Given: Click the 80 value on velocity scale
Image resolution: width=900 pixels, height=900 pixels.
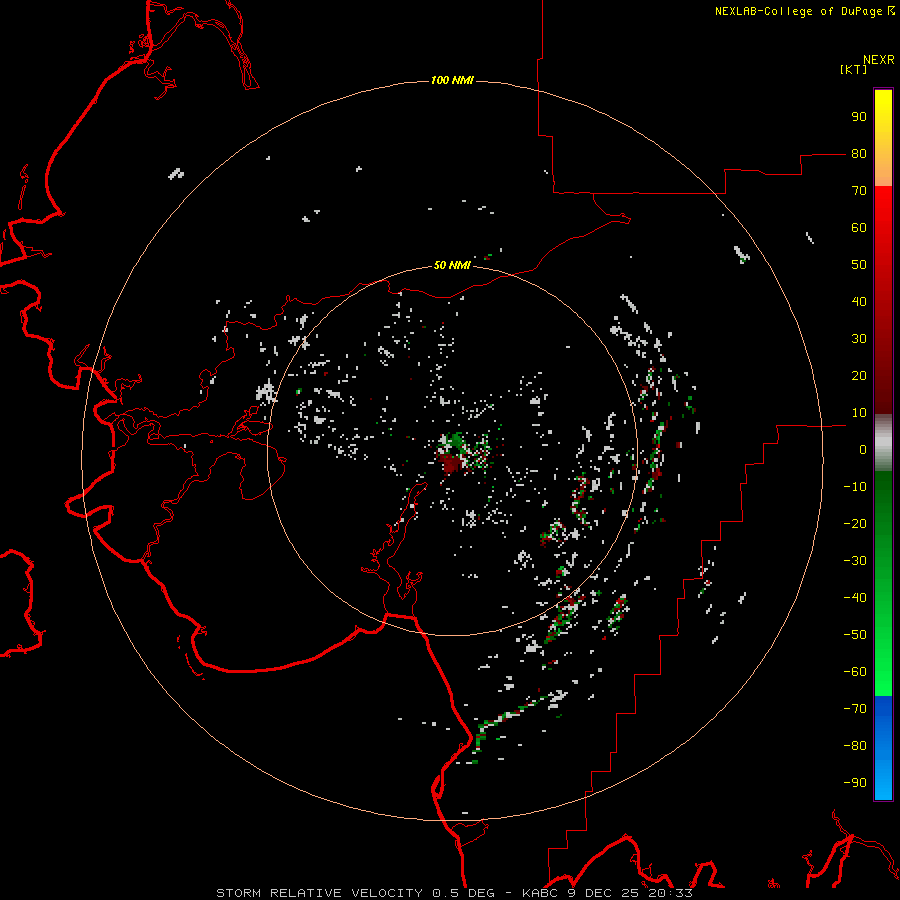Looking at the screenshot, I should (859, 154).
